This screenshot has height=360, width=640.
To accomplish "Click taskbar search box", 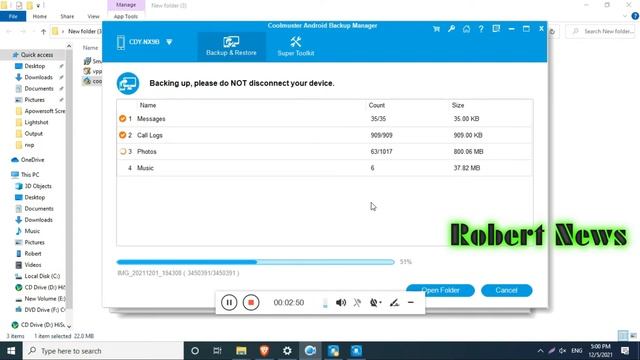I will click(x=103, y=351).
